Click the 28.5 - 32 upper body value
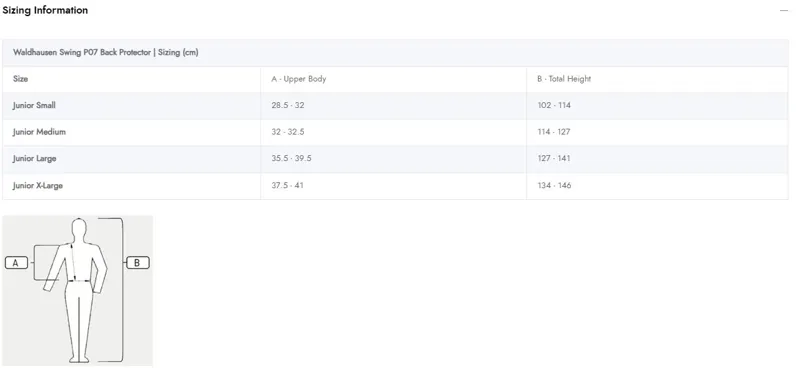This screenshot has width=800, height=368. click(x=288, y=106)
